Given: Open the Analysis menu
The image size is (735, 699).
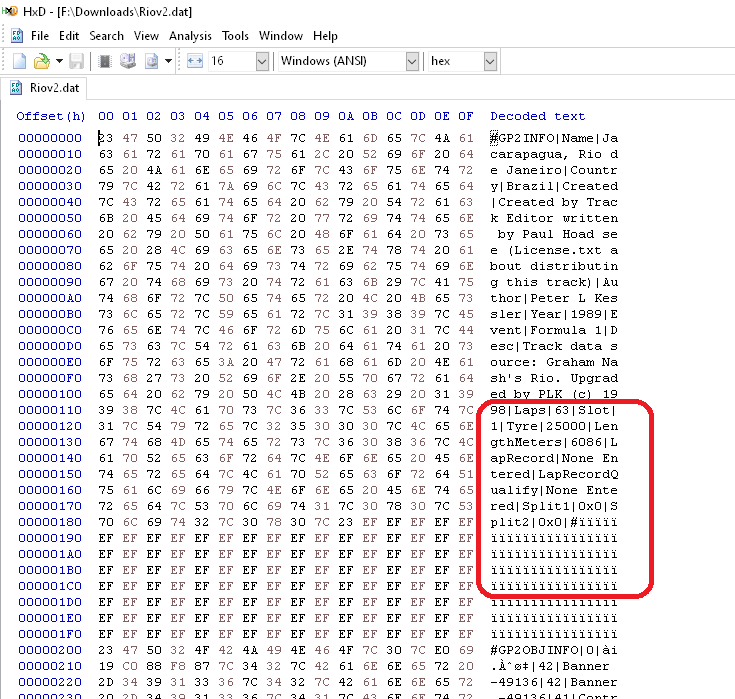Looking at the screenshot, I should (x=190, y=36).
